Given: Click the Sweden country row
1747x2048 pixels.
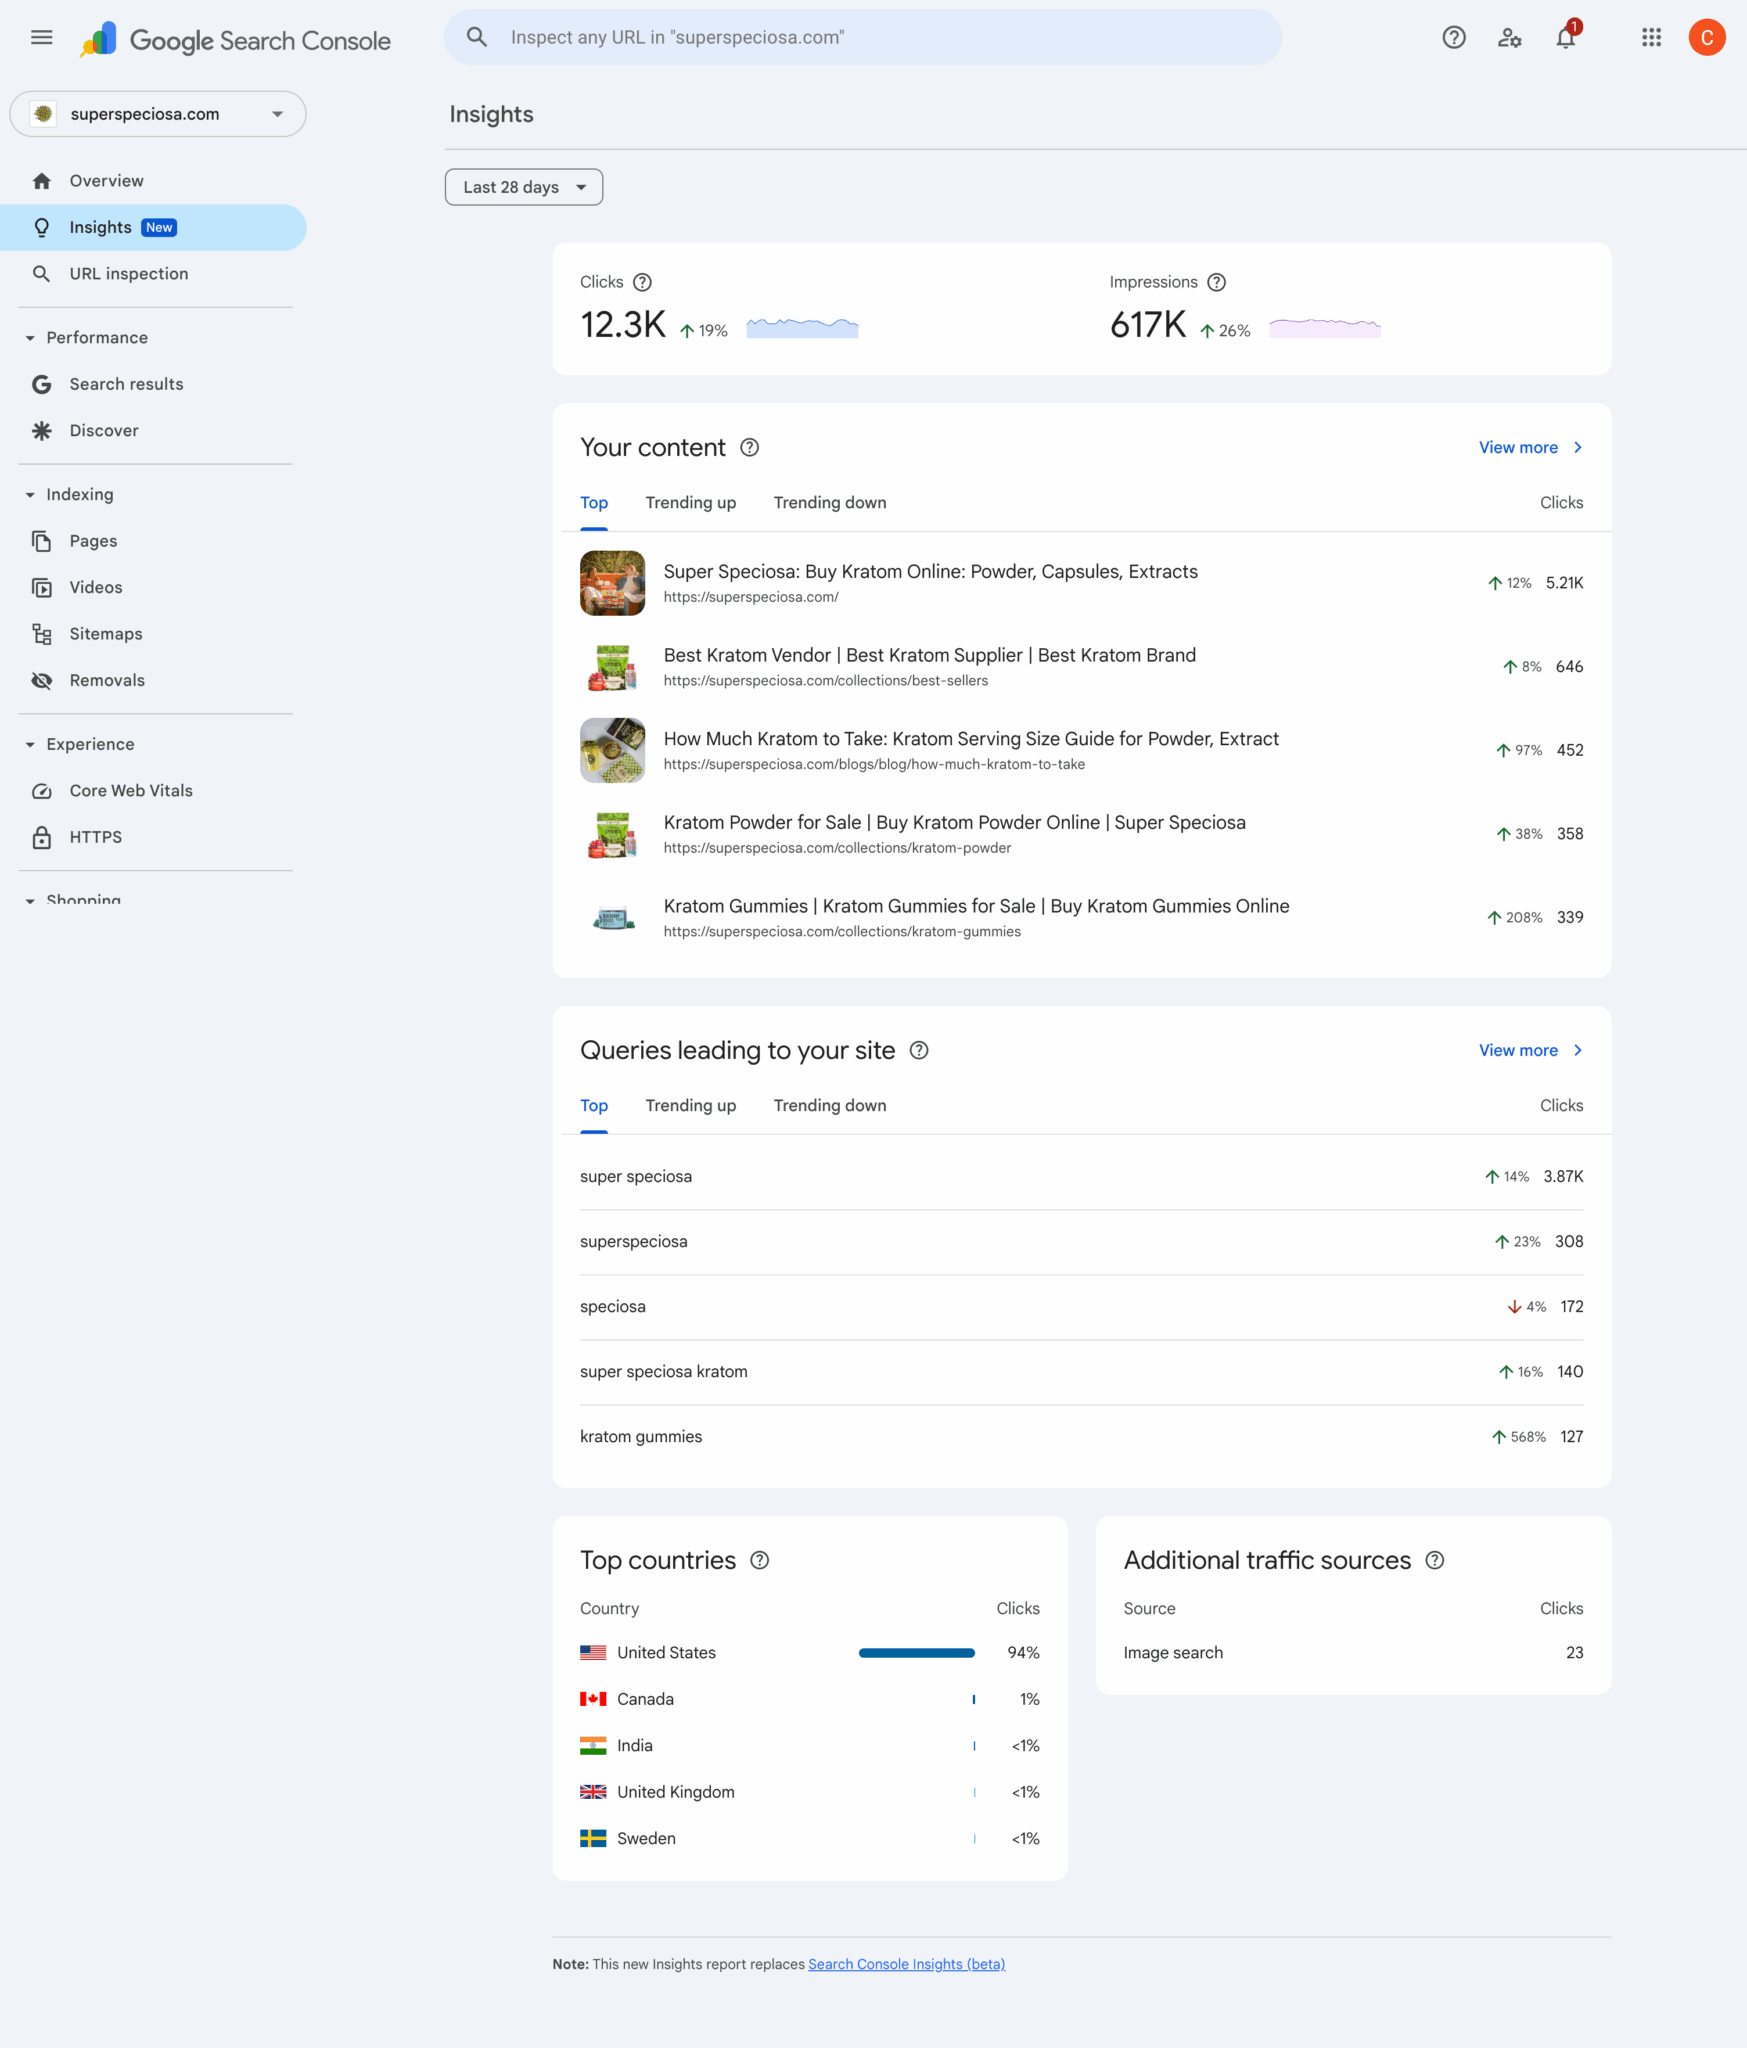Looking at the screenshot, I should point(809,1839).
